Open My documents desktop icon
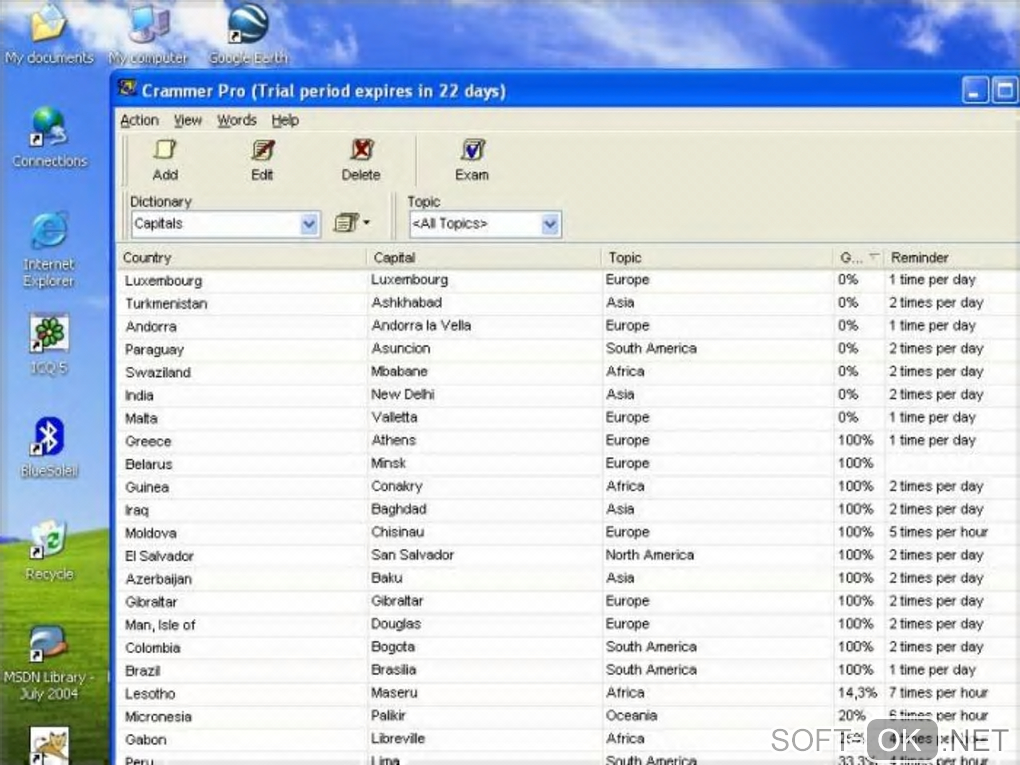This screenshot has height=765, width=1020. click(48, 33)
